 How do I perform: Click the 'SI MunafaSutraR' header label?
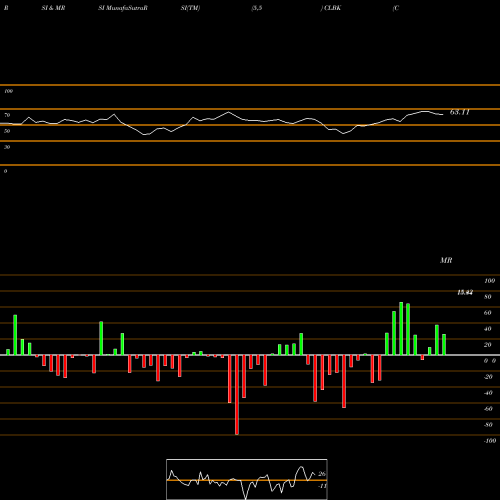[x=123, y=8]
